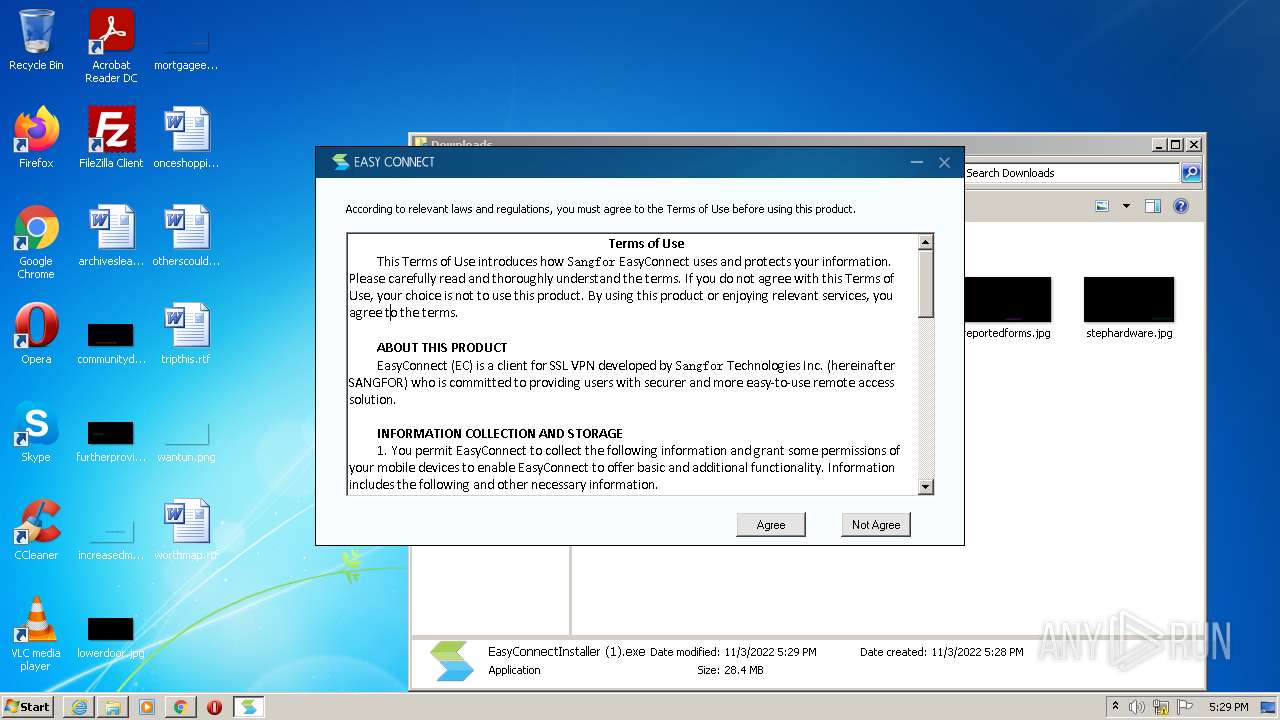Open Windows Explorer from taskbar
The width and height of the screenshot is (1280, 720).
tap(113, 707)
